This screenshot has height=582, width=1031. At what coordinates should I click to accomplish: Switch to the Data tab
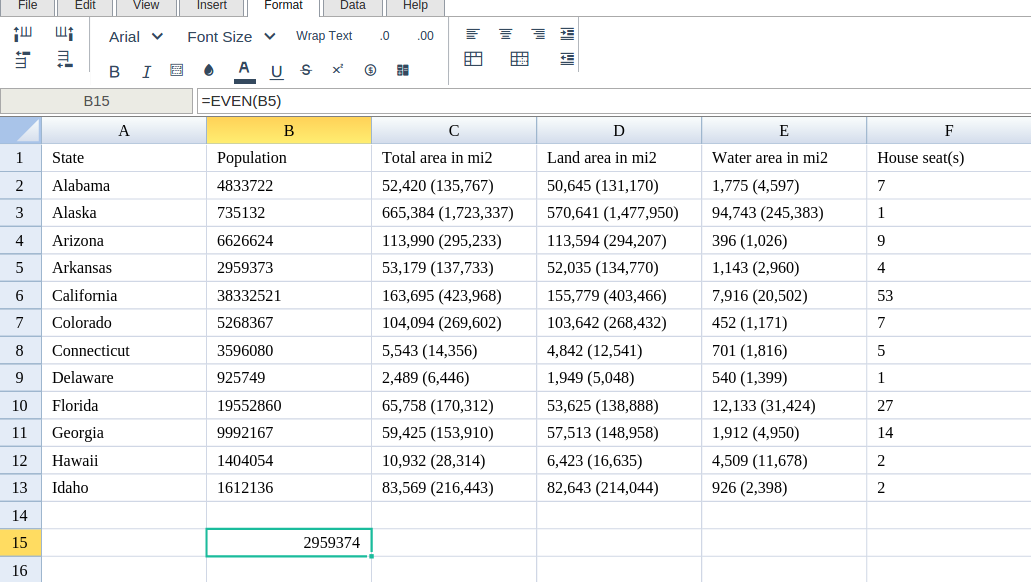[x=352, y=6]
